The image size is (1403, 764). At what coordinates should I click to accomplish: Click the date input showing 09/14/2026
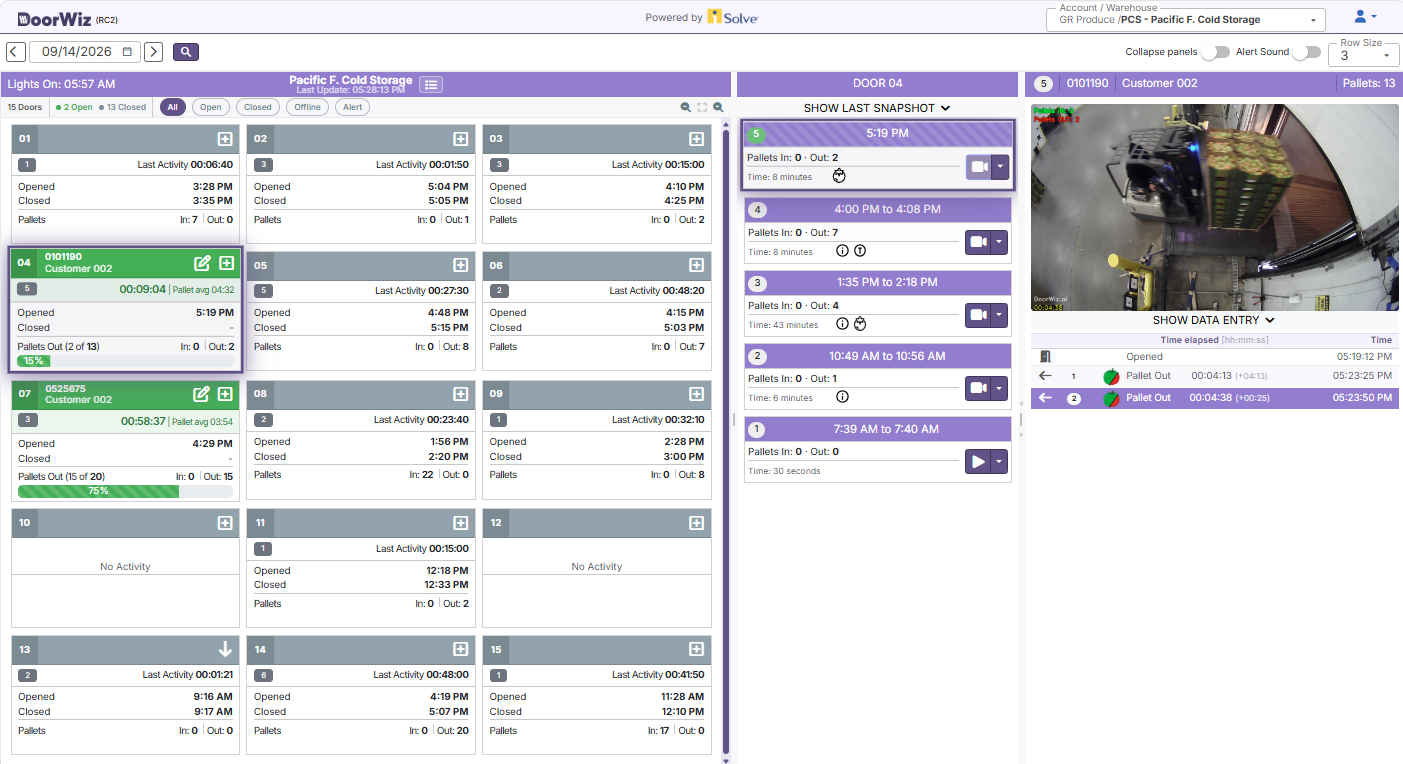tap(85, 52)
